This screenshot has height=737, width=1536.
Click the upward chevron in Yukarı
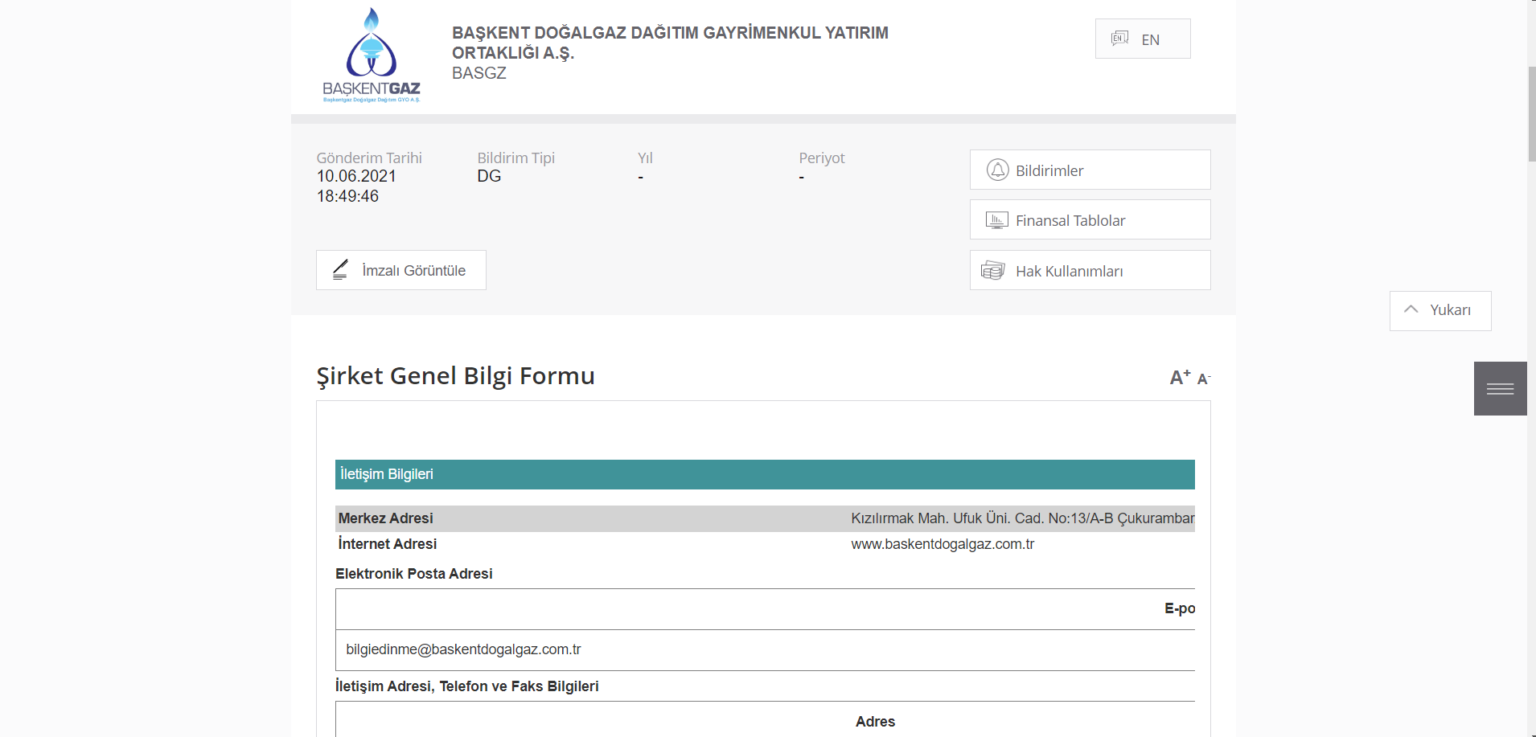[x=1411, y=310]
